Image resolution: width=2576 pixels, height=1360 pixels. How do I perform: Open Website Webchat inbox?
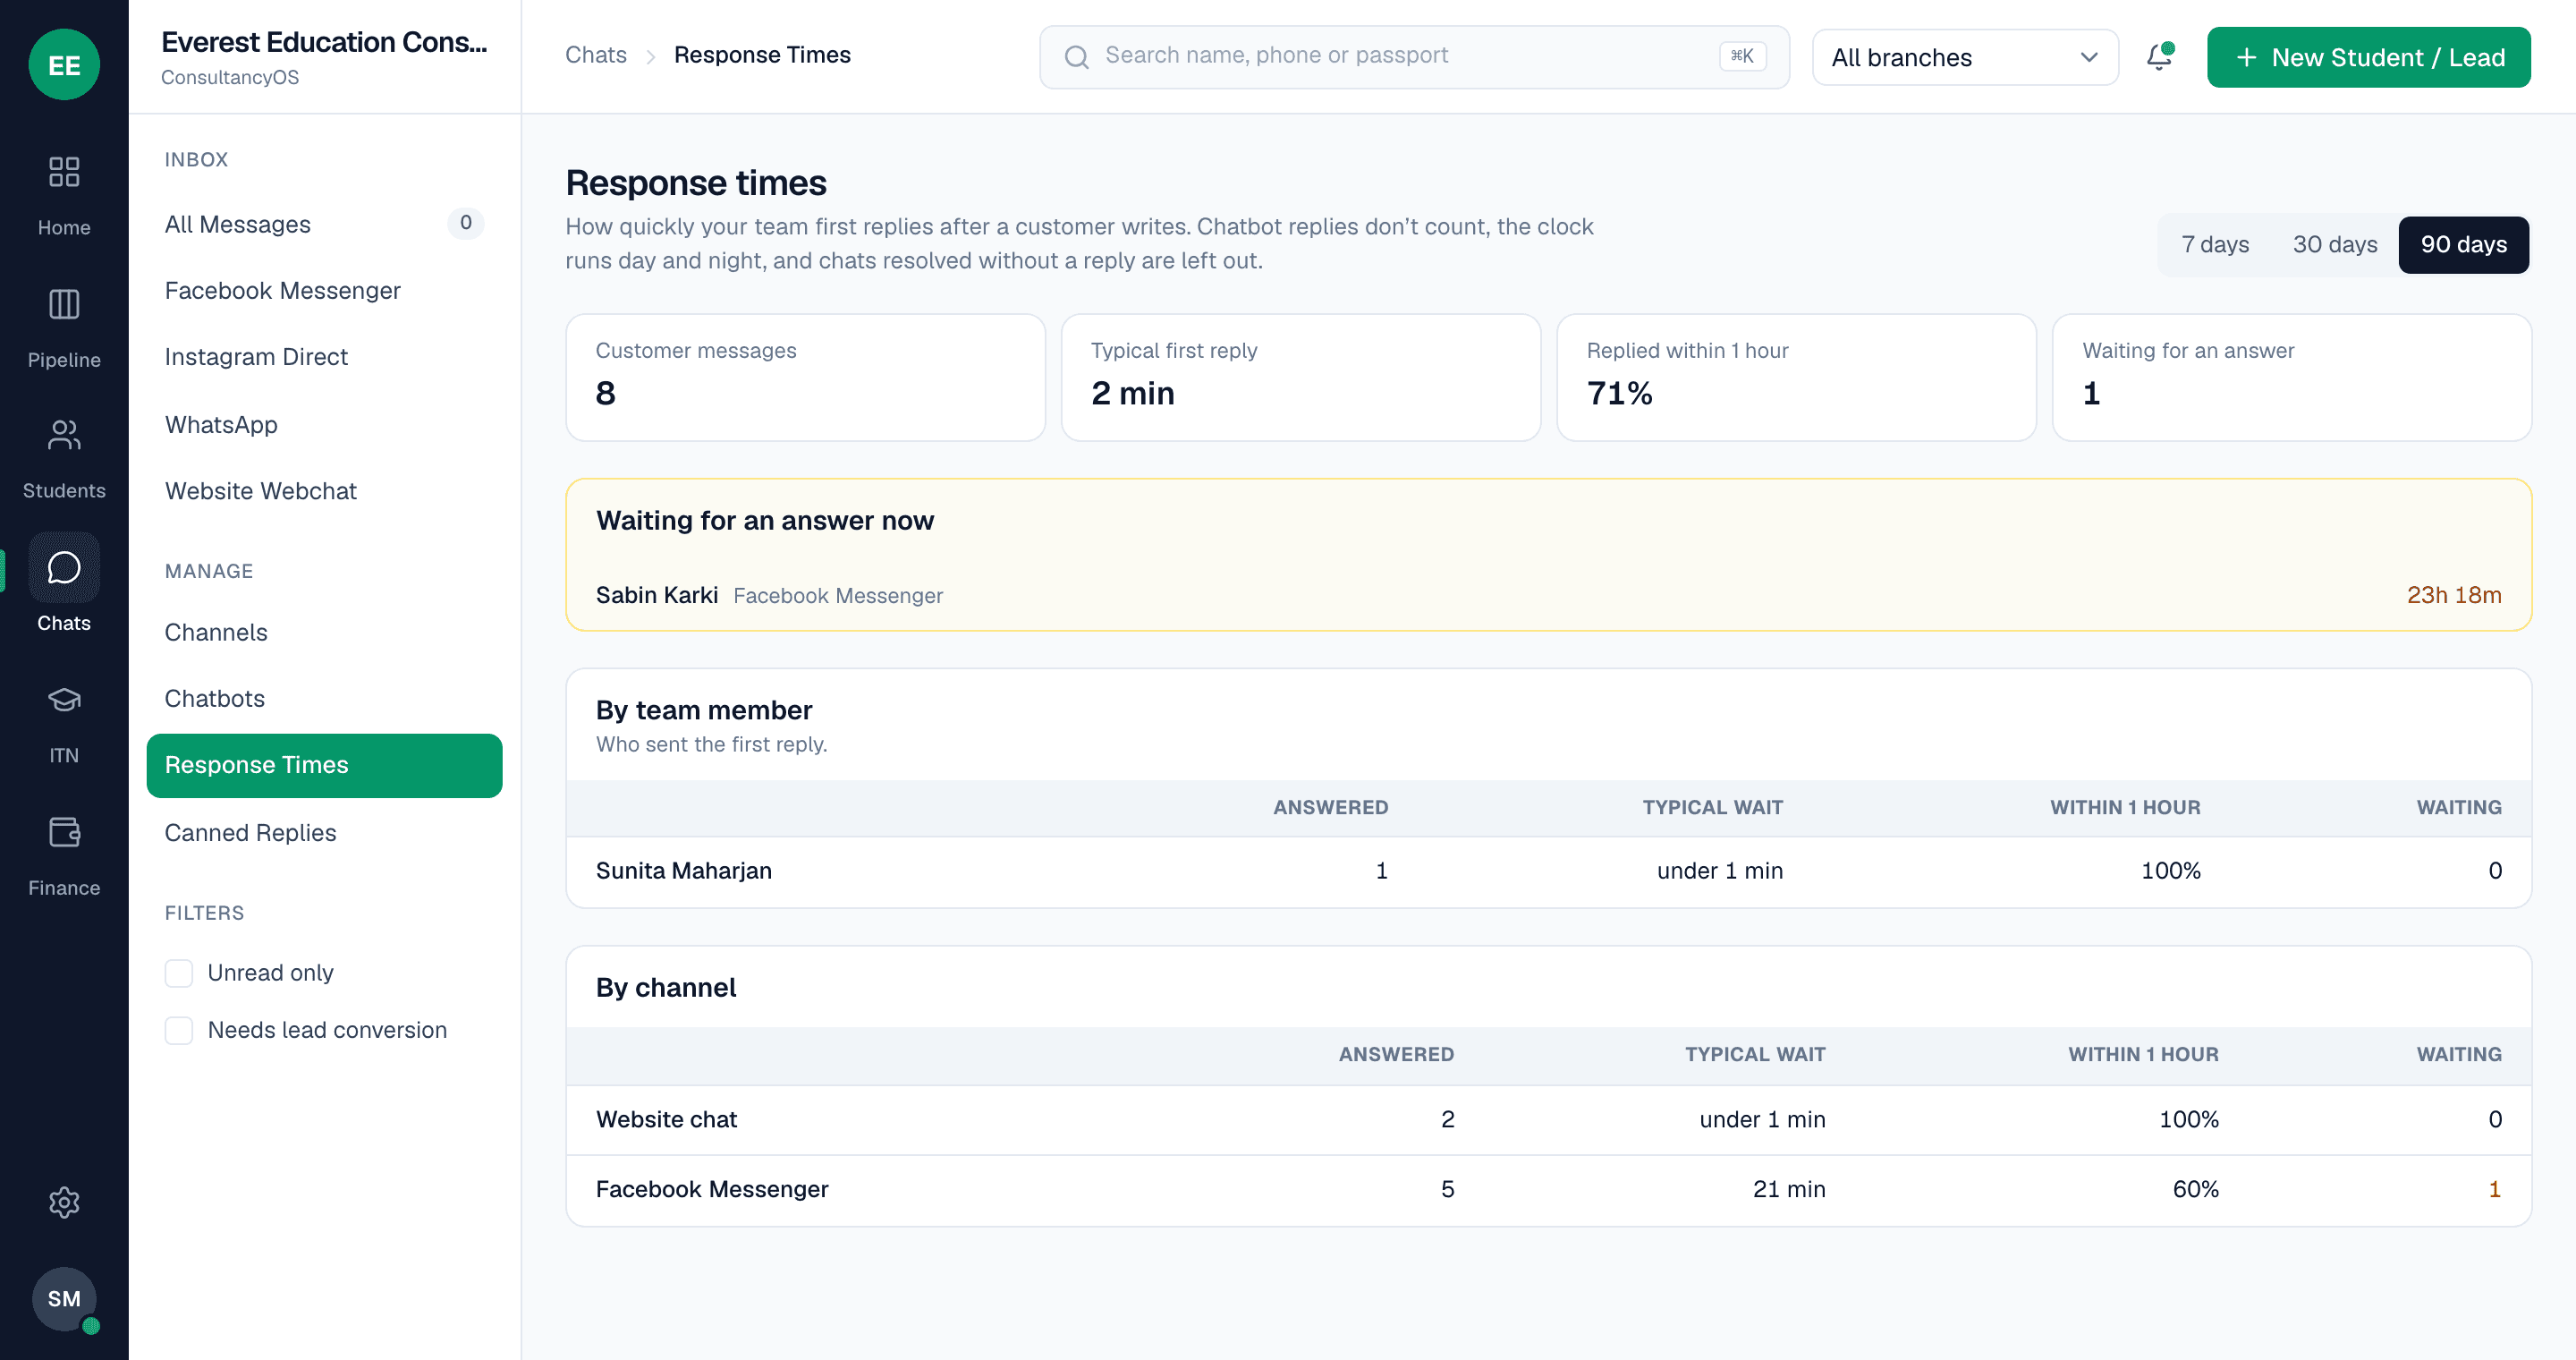click(x=324, y=491)
